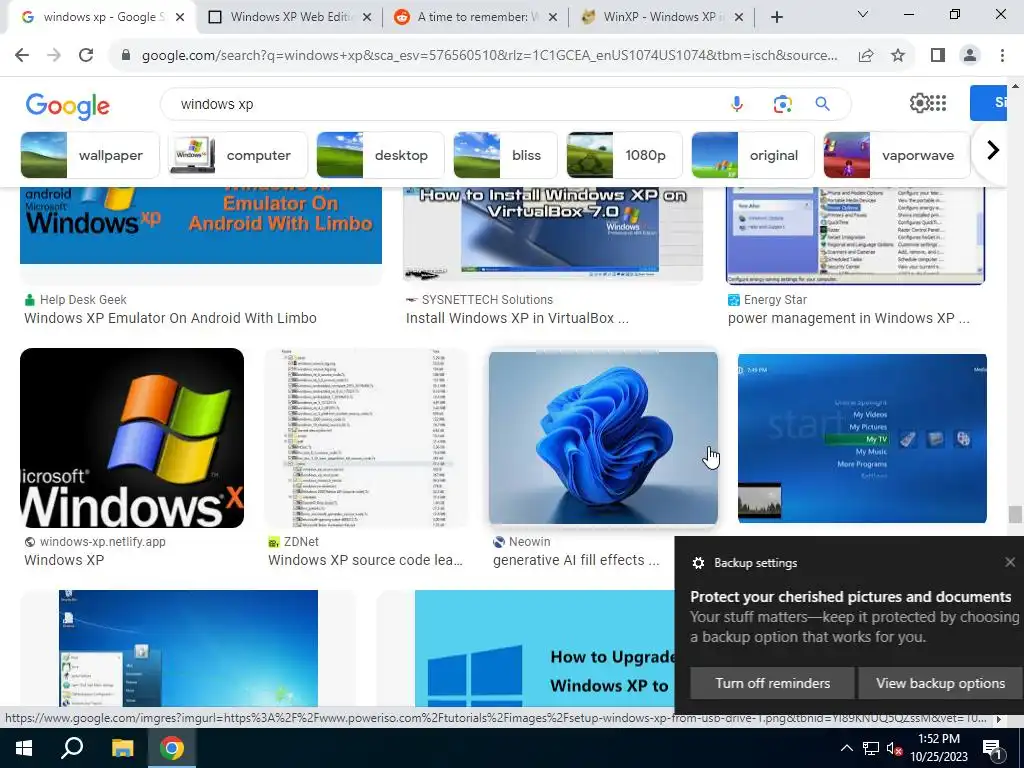Viewport: 1024px width, 768px height.
Task: Click 'View backup options' button
Action: click(940, 683)
